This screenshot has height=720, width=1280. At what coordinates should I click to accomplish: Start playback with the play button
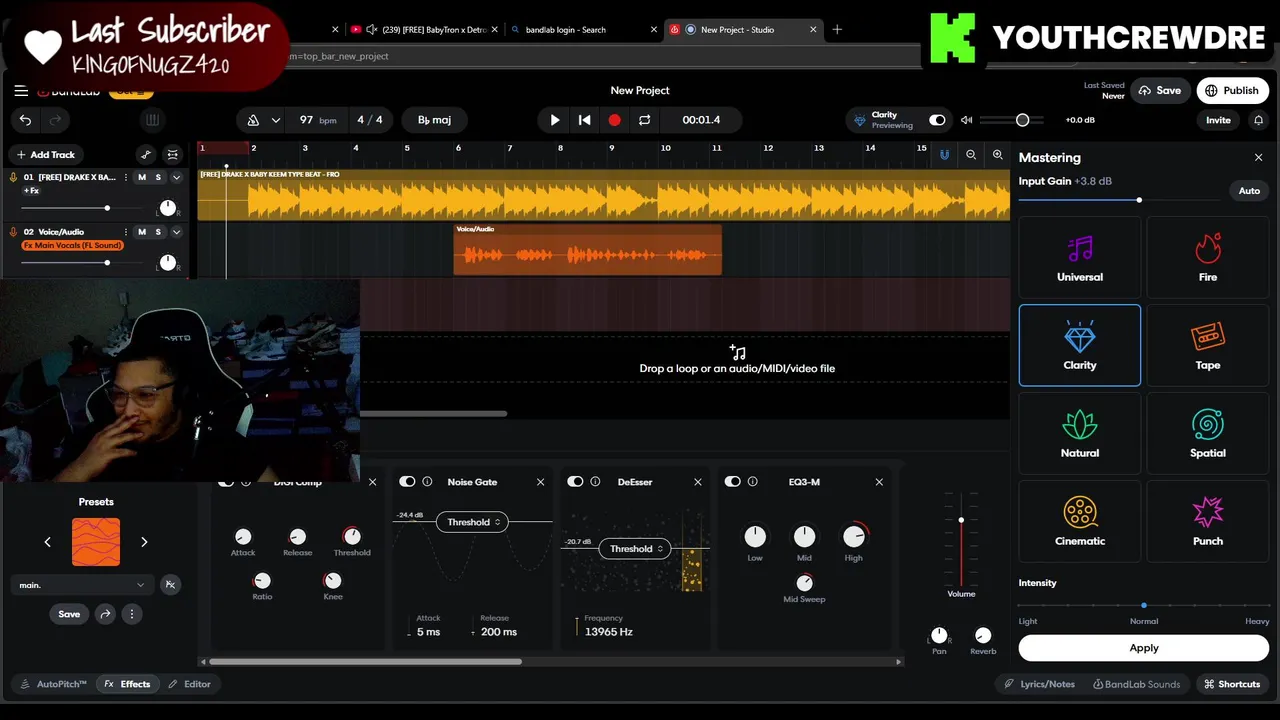(555, 120)
